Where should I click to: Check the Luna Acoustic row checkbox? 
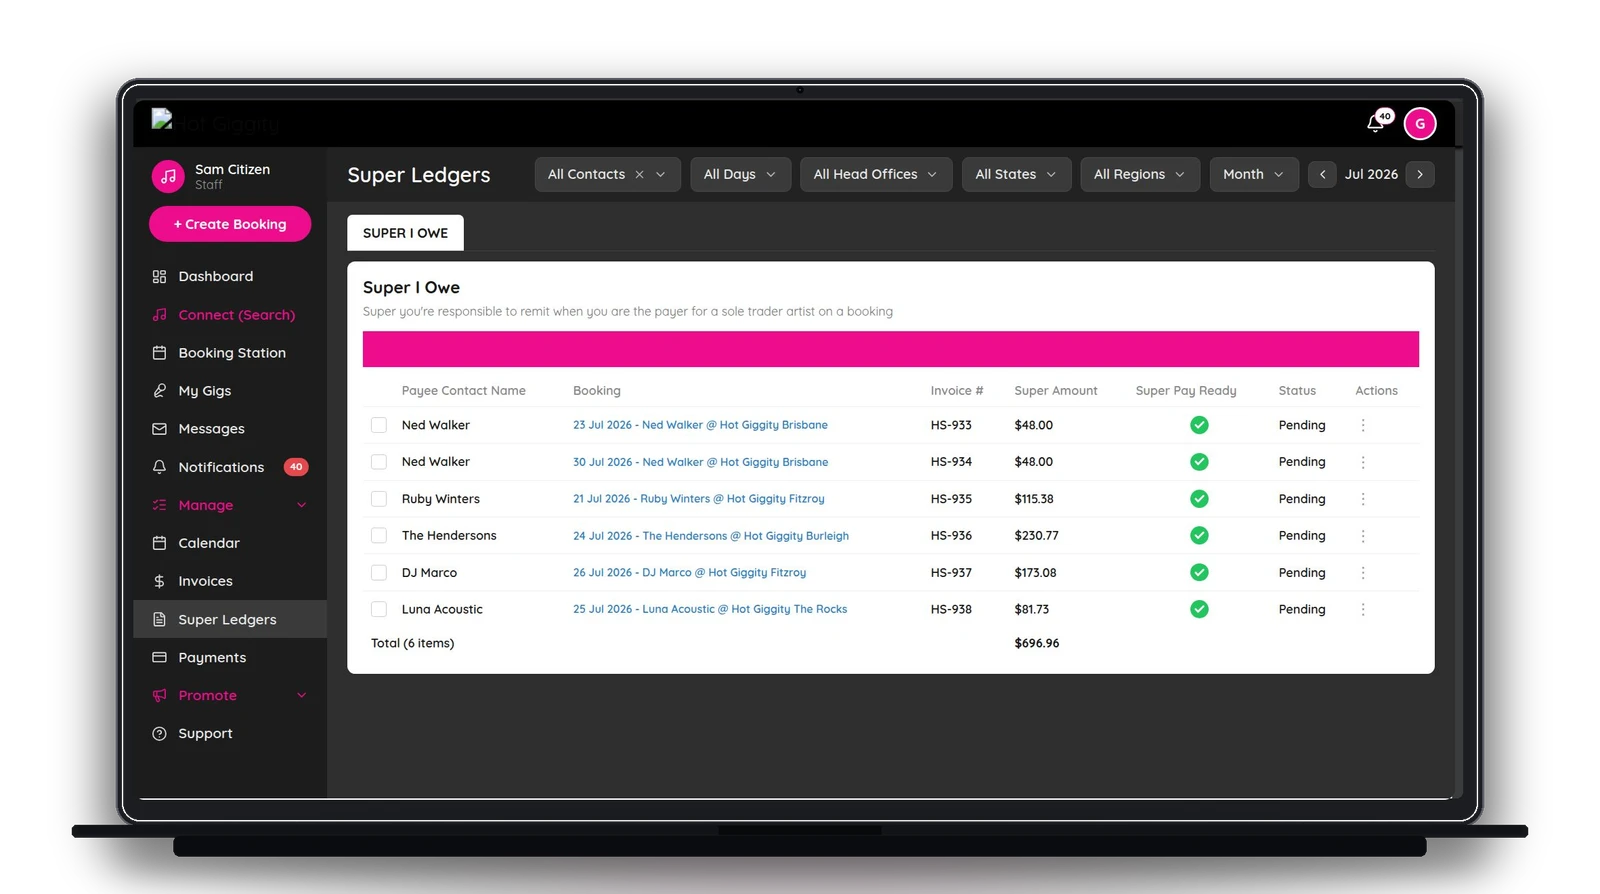[x=379, y=609]
